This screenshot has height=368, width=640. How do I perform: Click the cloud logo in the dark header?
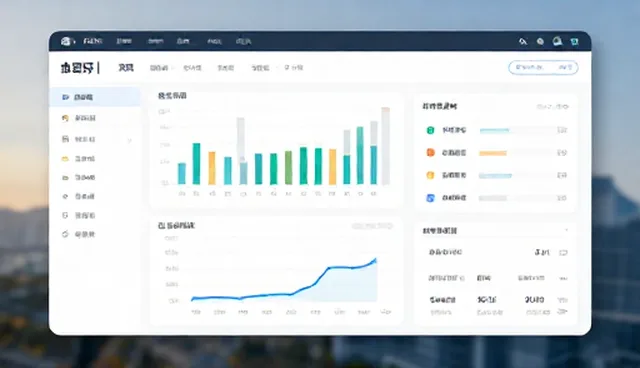[x=67, y=41]
